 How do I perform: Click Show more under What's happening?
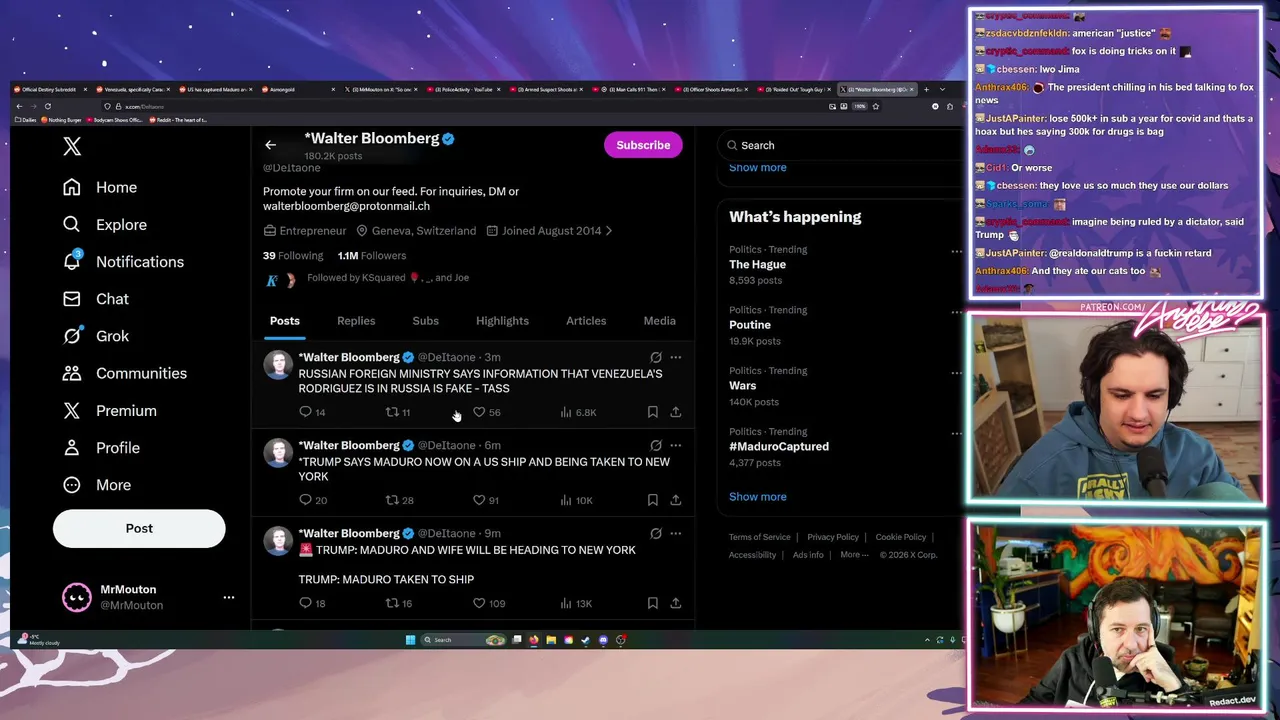coord(758,497)
